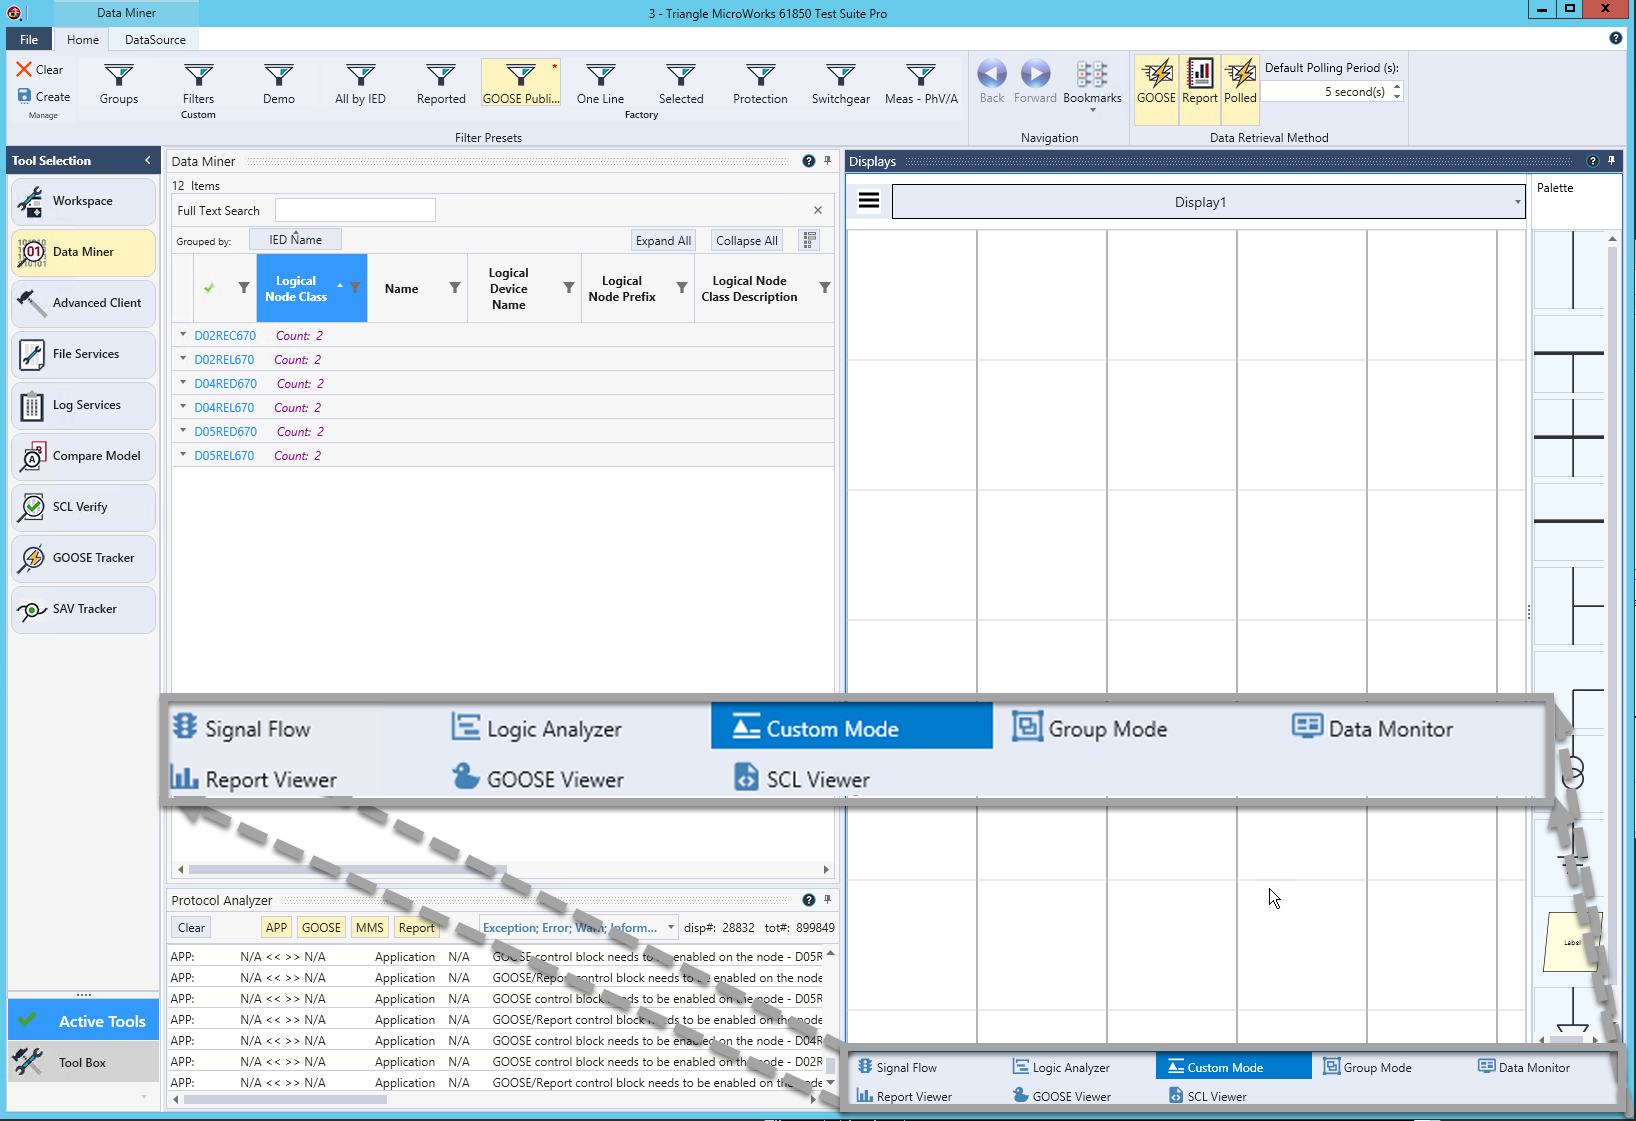Open the SAV Tracker tool

click(x=83, y=609)
